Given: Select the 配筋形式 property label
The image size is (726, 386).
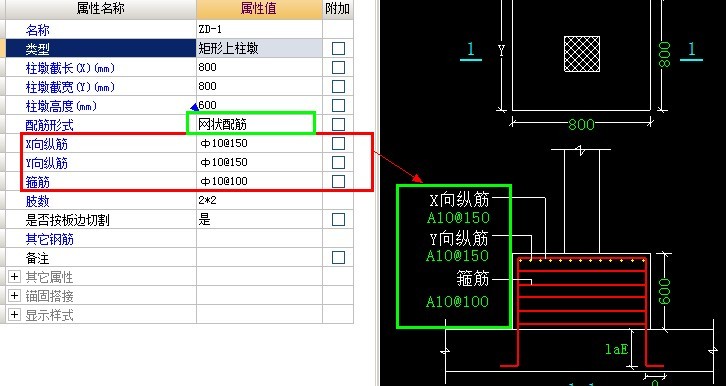Looking at the screenshot, I should tap(49, 125).
